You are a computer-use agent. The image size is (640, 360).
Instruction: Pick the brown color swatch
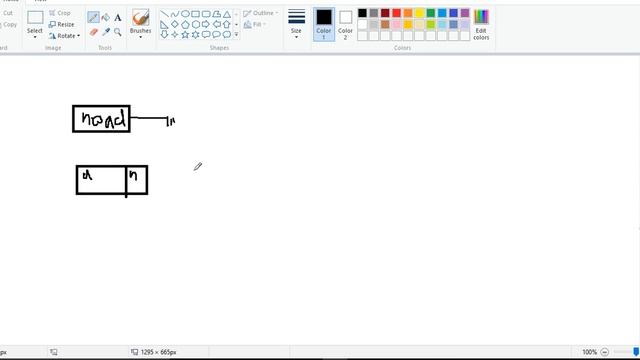point(385,24)
